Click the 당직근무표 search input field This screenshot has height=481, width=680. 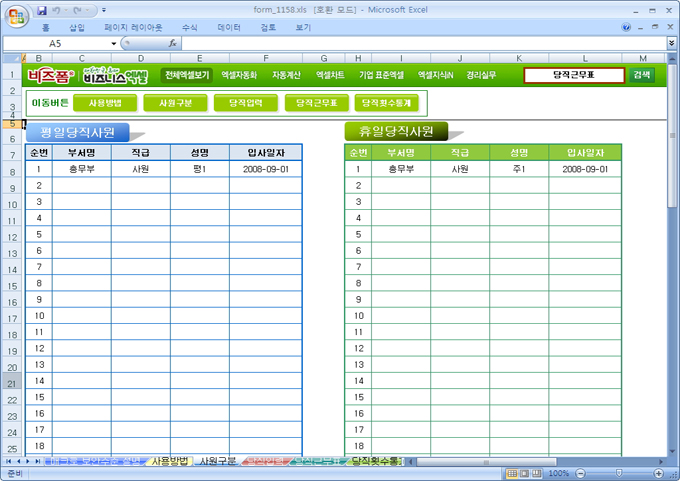574,75
